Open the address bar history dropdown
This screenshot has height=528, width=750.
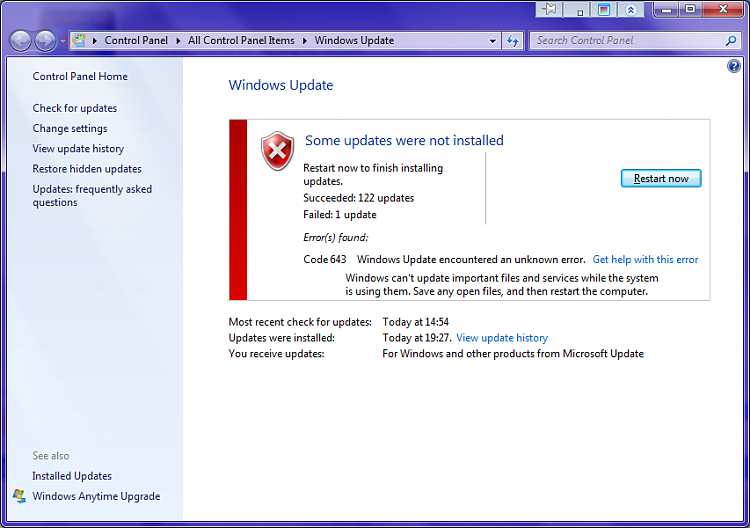(493, 41)
